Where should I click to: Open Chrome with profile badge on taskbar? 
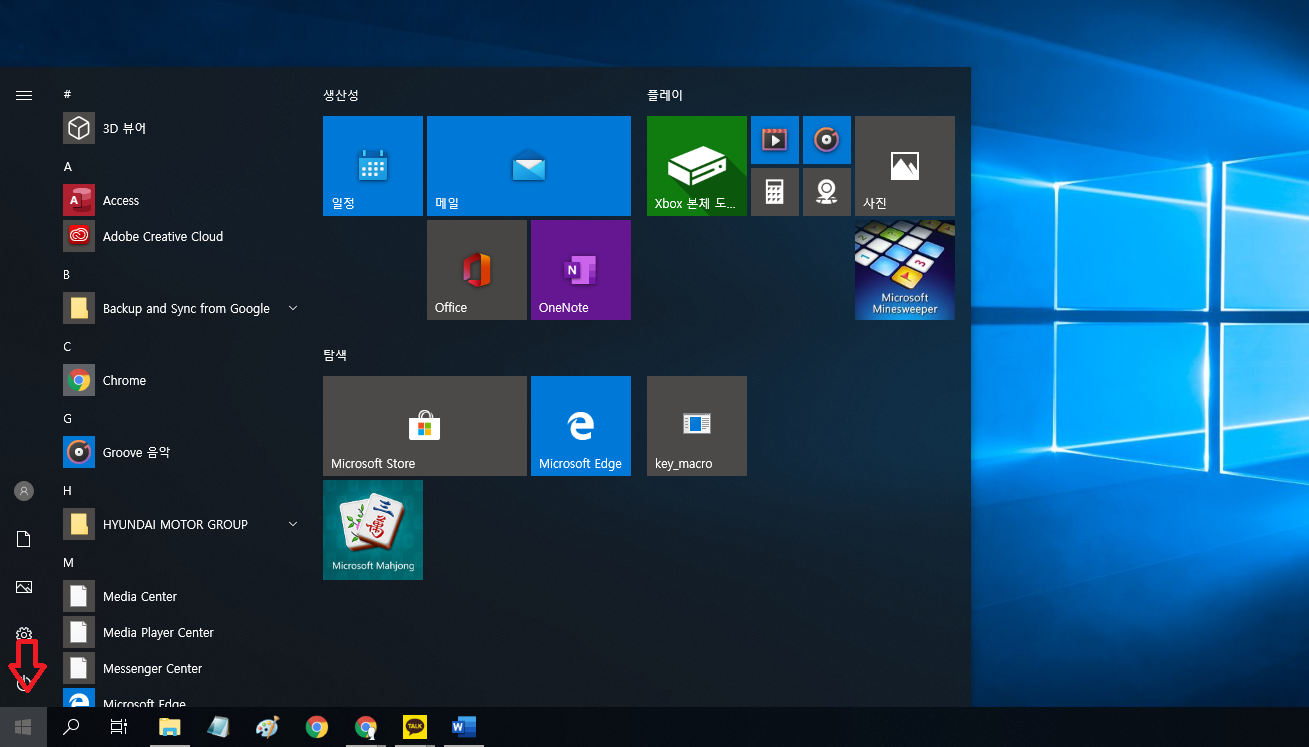(366, 727)
